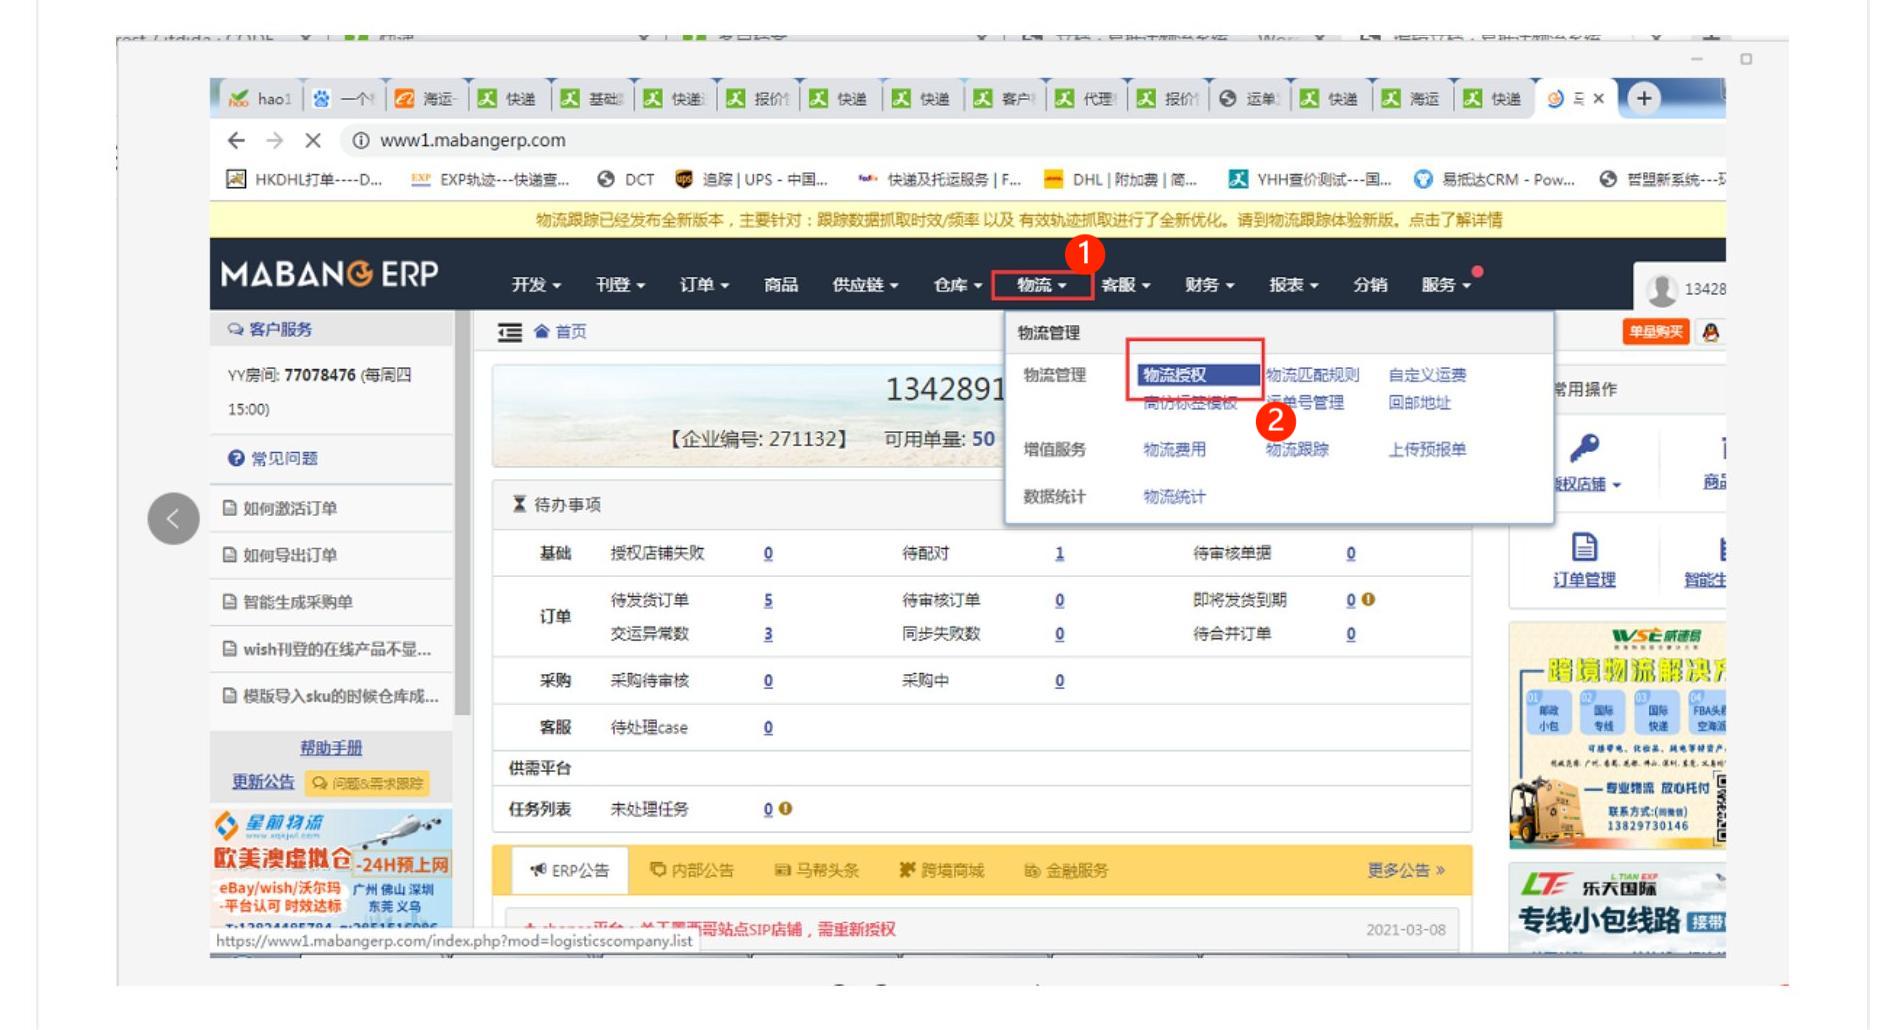Click the home icon labeled 首页
1899x1030 pixels.
(560, 332)
